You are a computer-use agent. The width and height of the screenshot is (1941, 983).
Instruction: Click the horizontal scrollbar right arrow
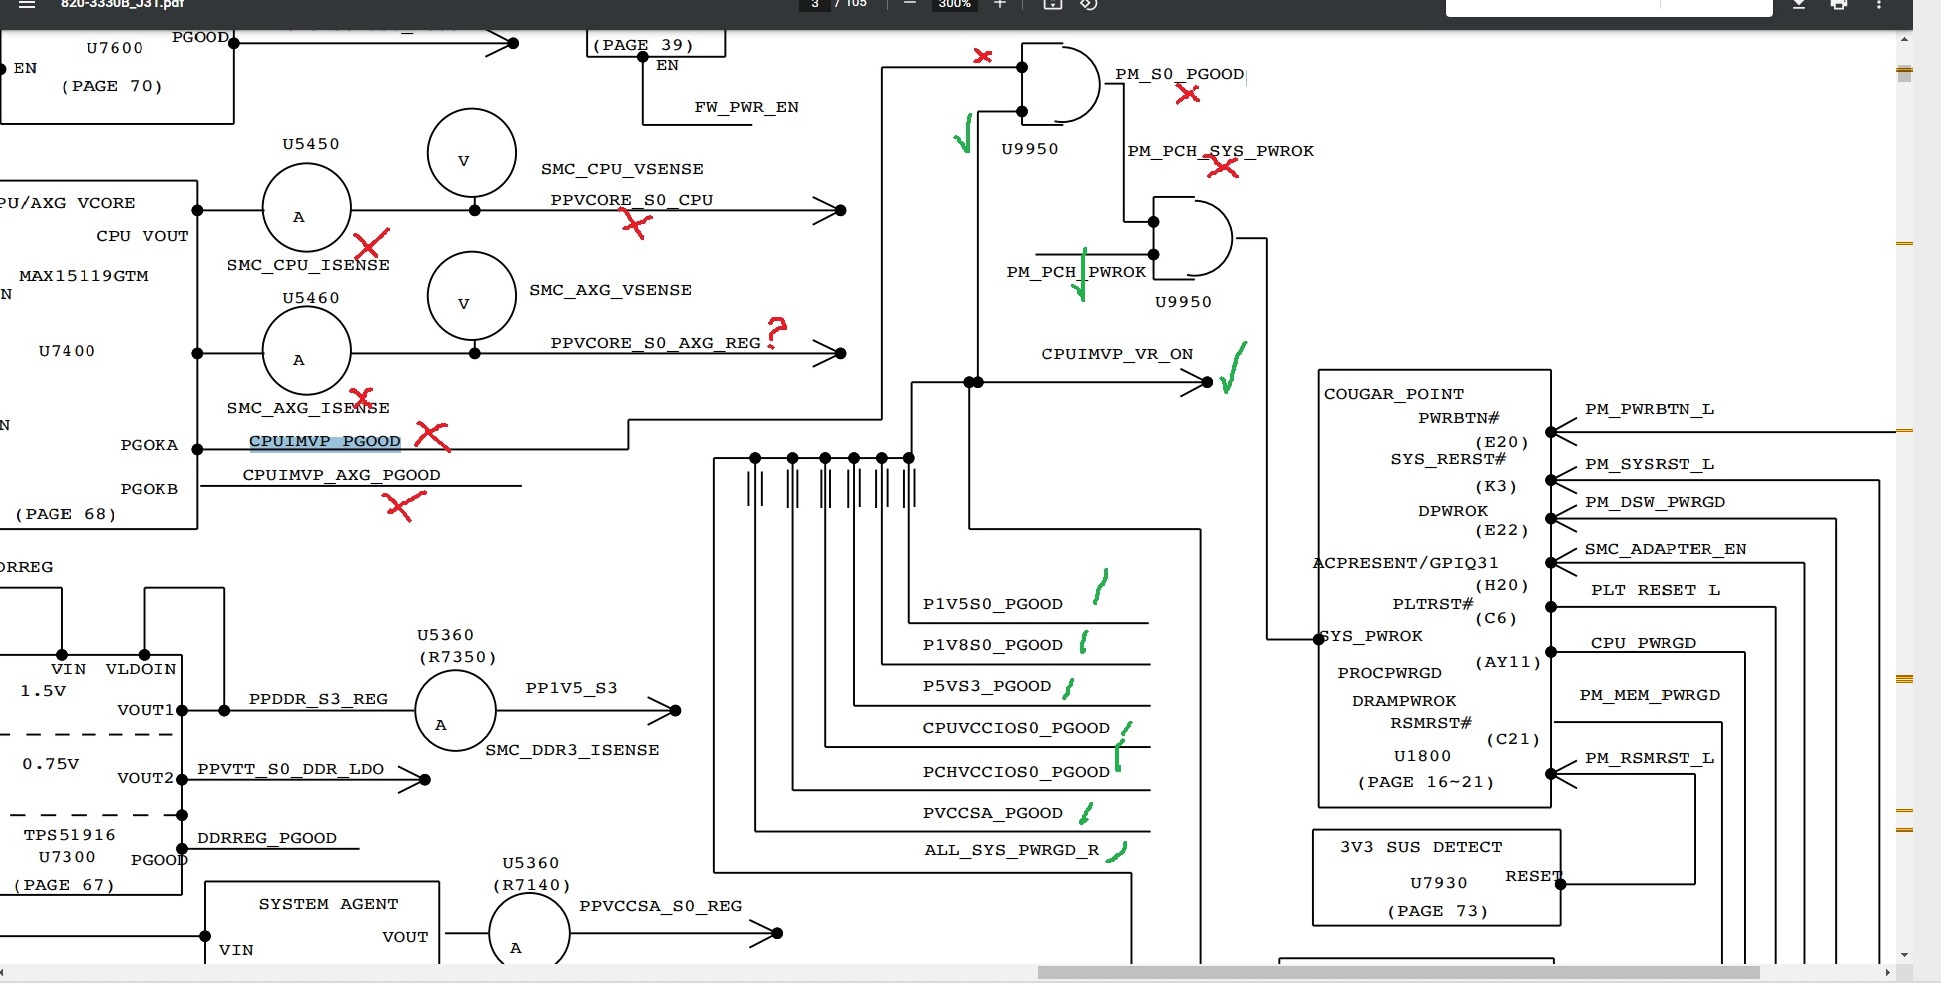[1887, 972]
